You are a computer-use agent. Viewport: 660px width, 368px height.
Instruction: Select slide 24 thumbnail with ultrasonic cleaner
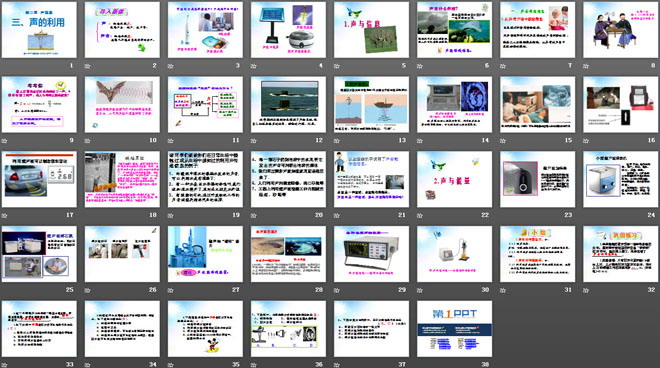(x=621, y=179)
